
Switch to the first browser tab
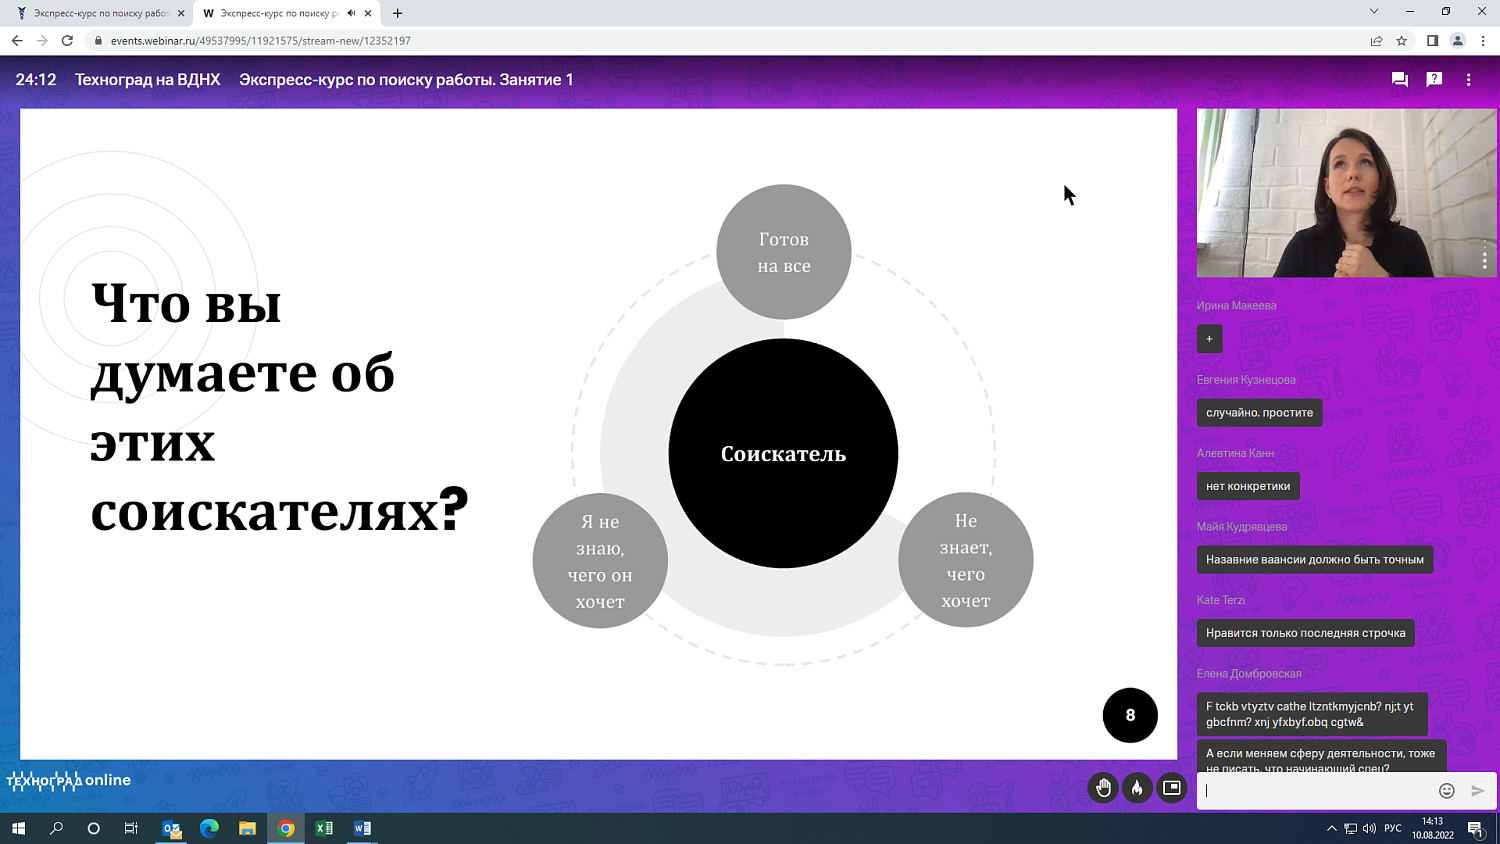98,13
